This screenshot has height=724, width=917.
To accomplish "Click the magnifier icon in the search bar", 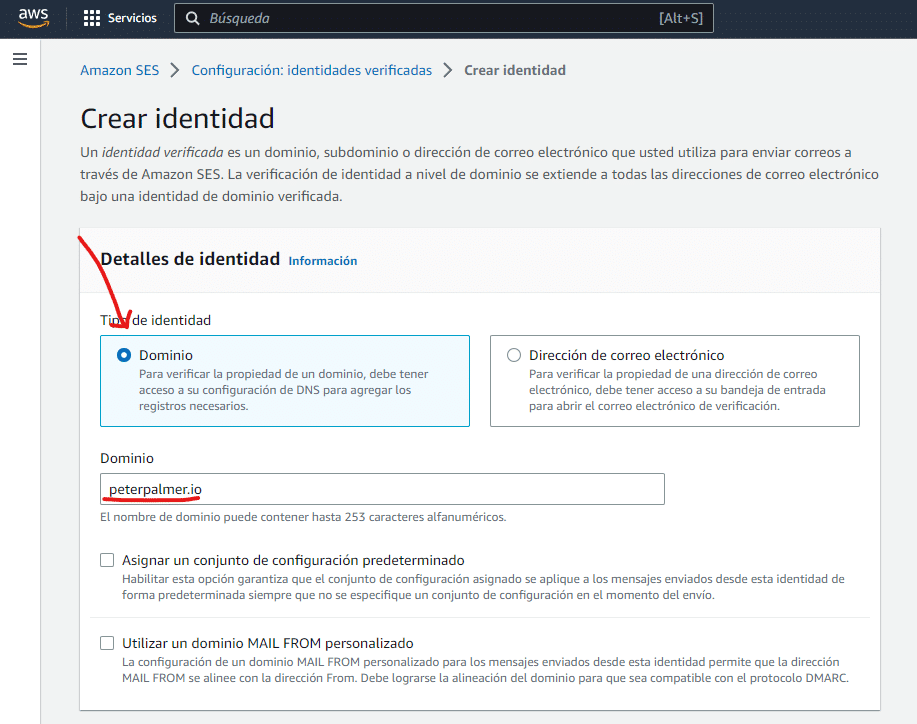I will pos(193,18).
